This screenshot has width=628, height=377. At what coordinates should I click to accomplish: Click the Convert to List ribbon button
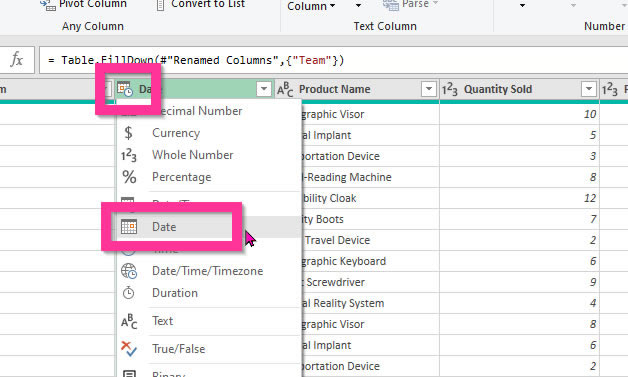(200, 5)
